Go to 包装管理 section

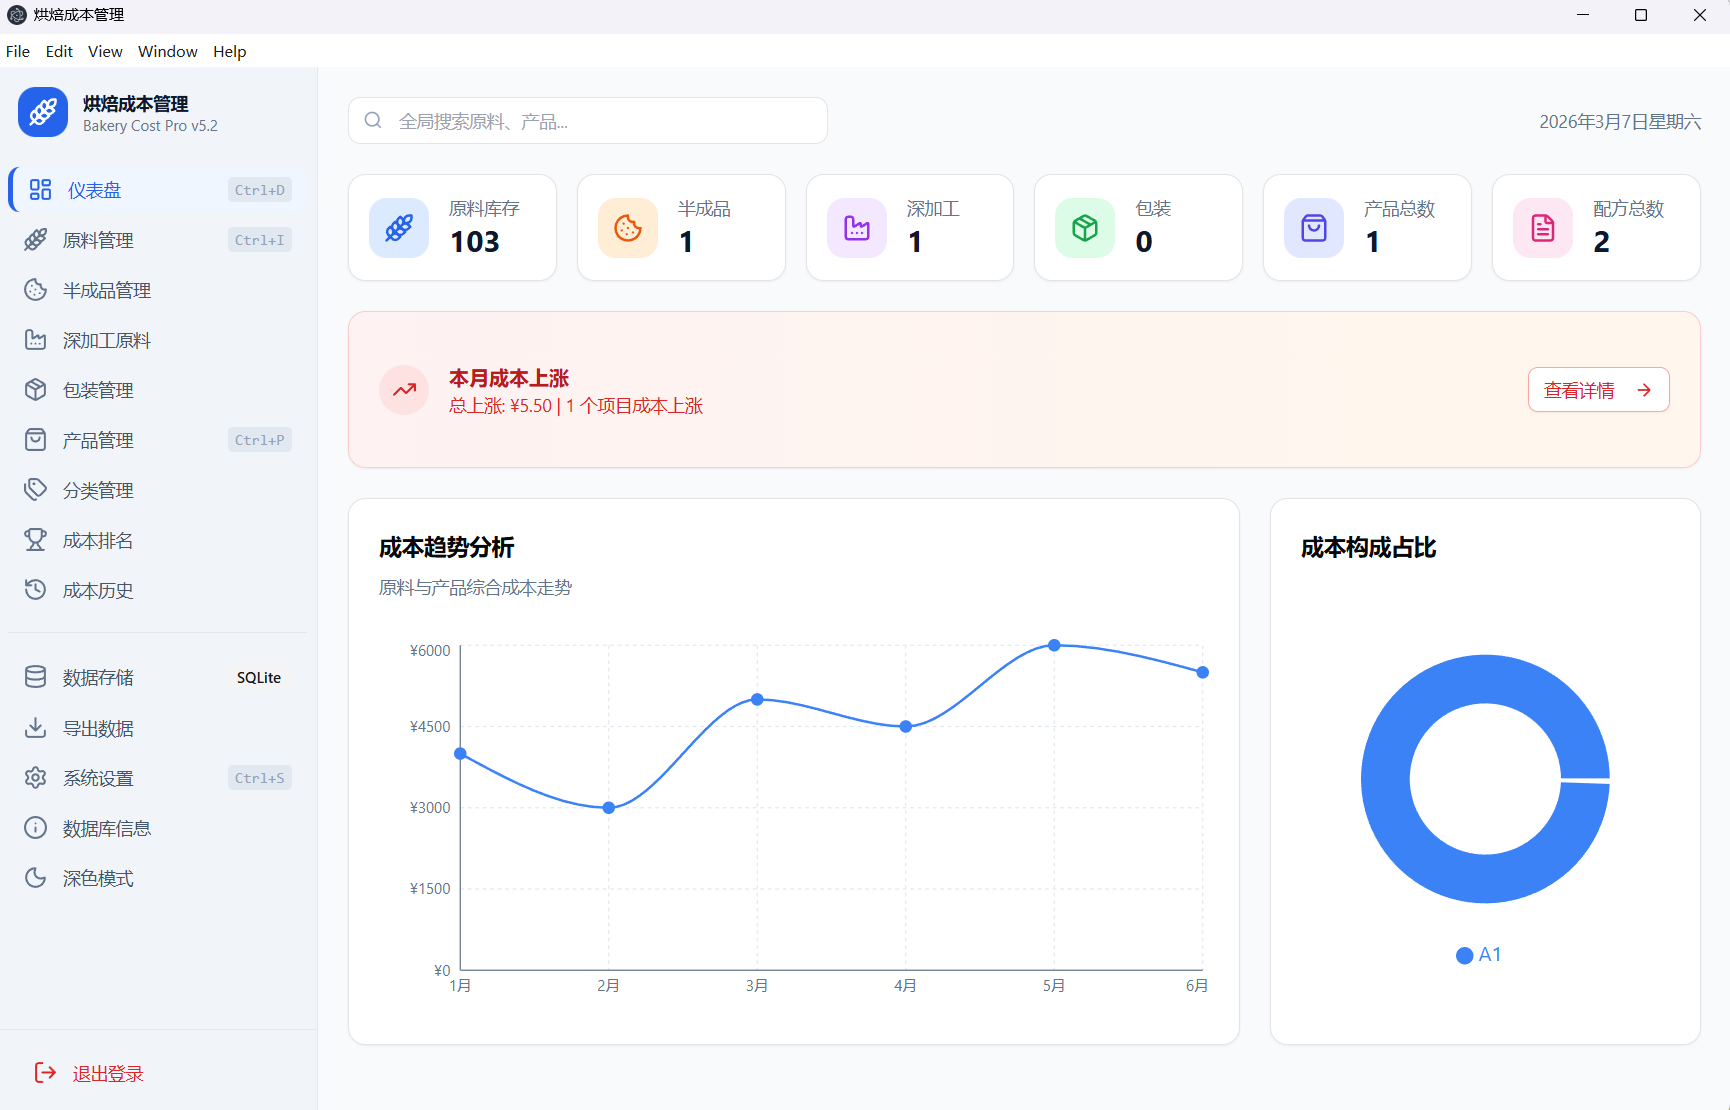point(97,390)
